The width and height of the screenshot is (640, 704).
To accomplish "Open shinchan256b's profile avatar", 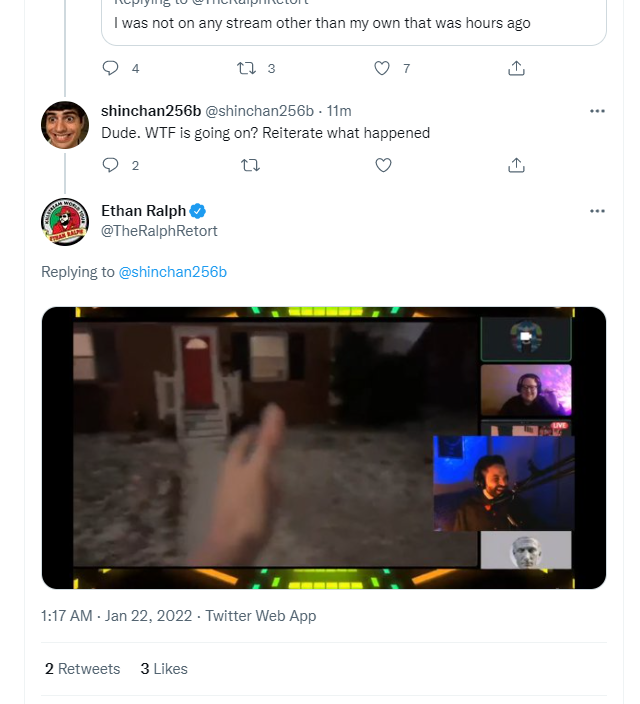I will (65, 125).
